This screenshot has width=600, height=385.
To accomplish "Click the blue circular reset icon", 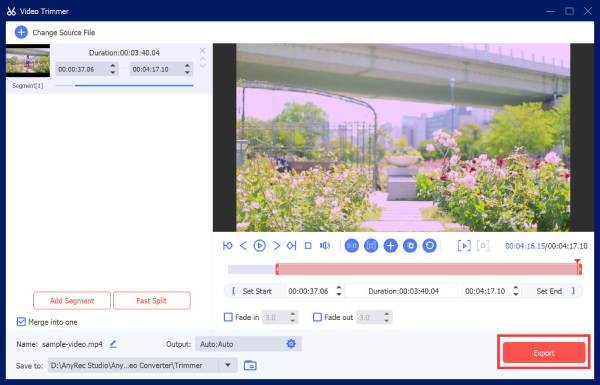I will (430, 246).
